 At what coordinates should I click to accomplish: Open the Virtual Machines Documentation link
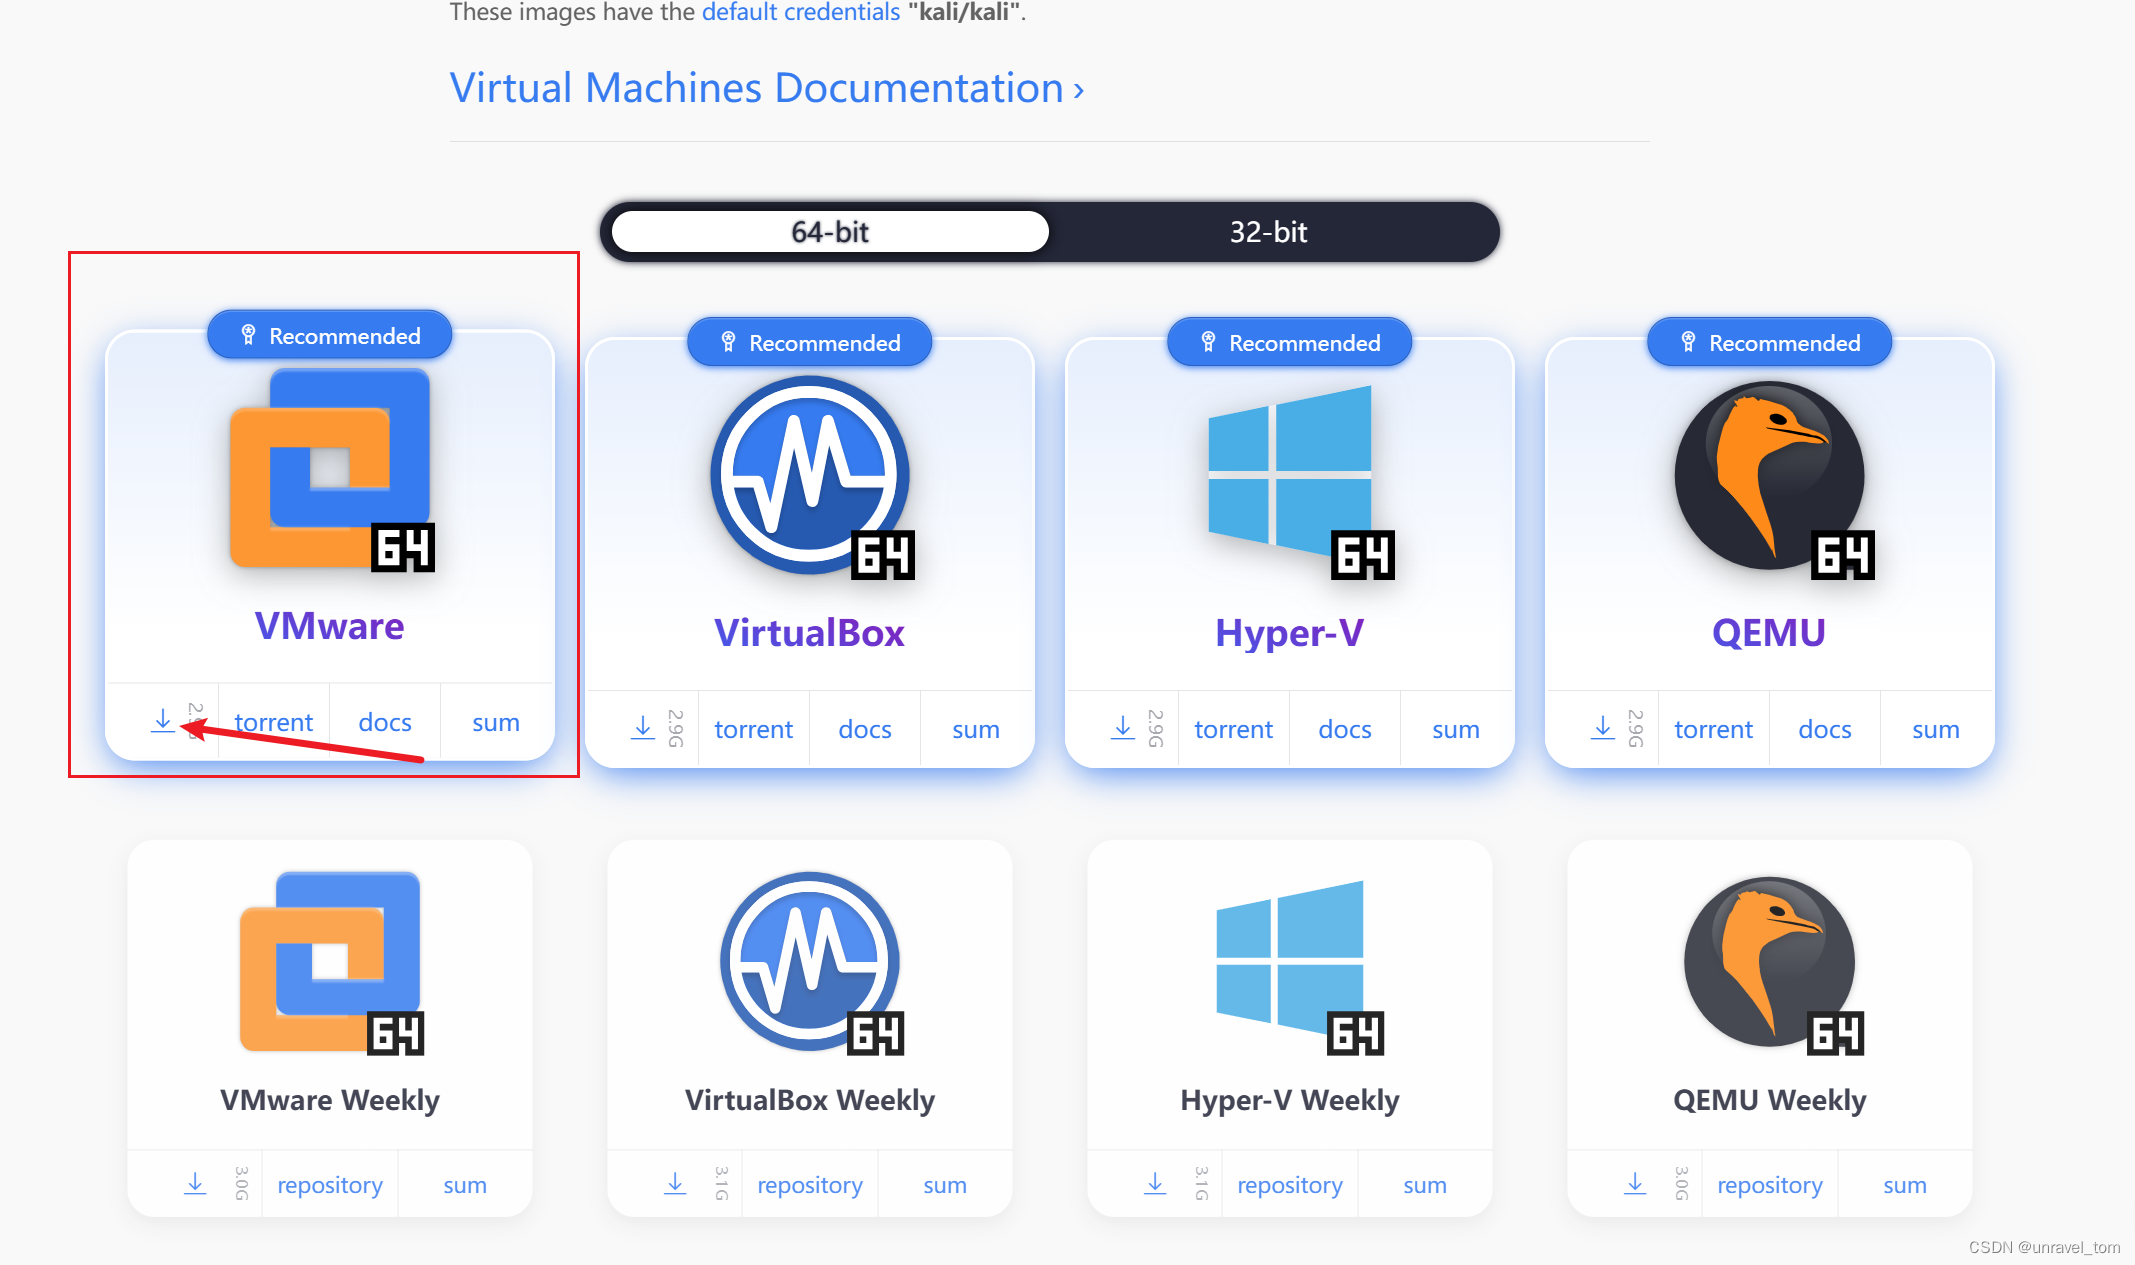pyautogui.click(x=766, y=88)
